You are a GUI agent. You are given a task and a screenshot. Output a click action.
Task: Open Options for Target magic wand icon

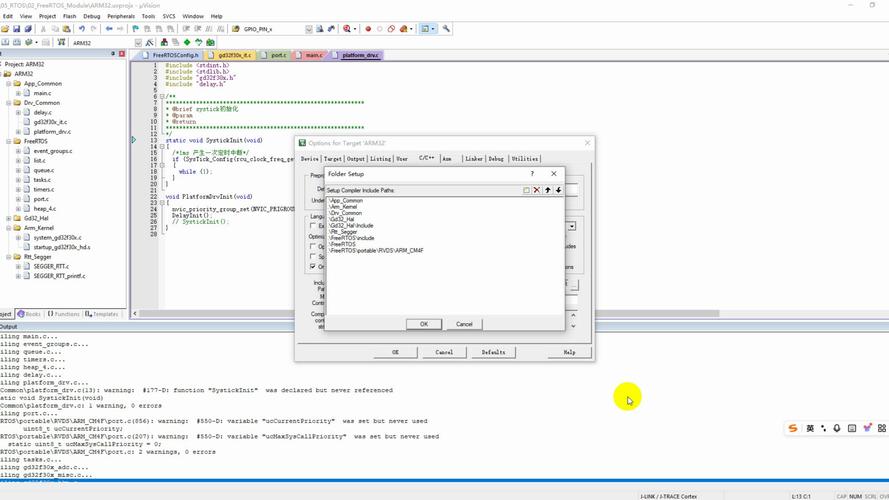coord(150,43)
